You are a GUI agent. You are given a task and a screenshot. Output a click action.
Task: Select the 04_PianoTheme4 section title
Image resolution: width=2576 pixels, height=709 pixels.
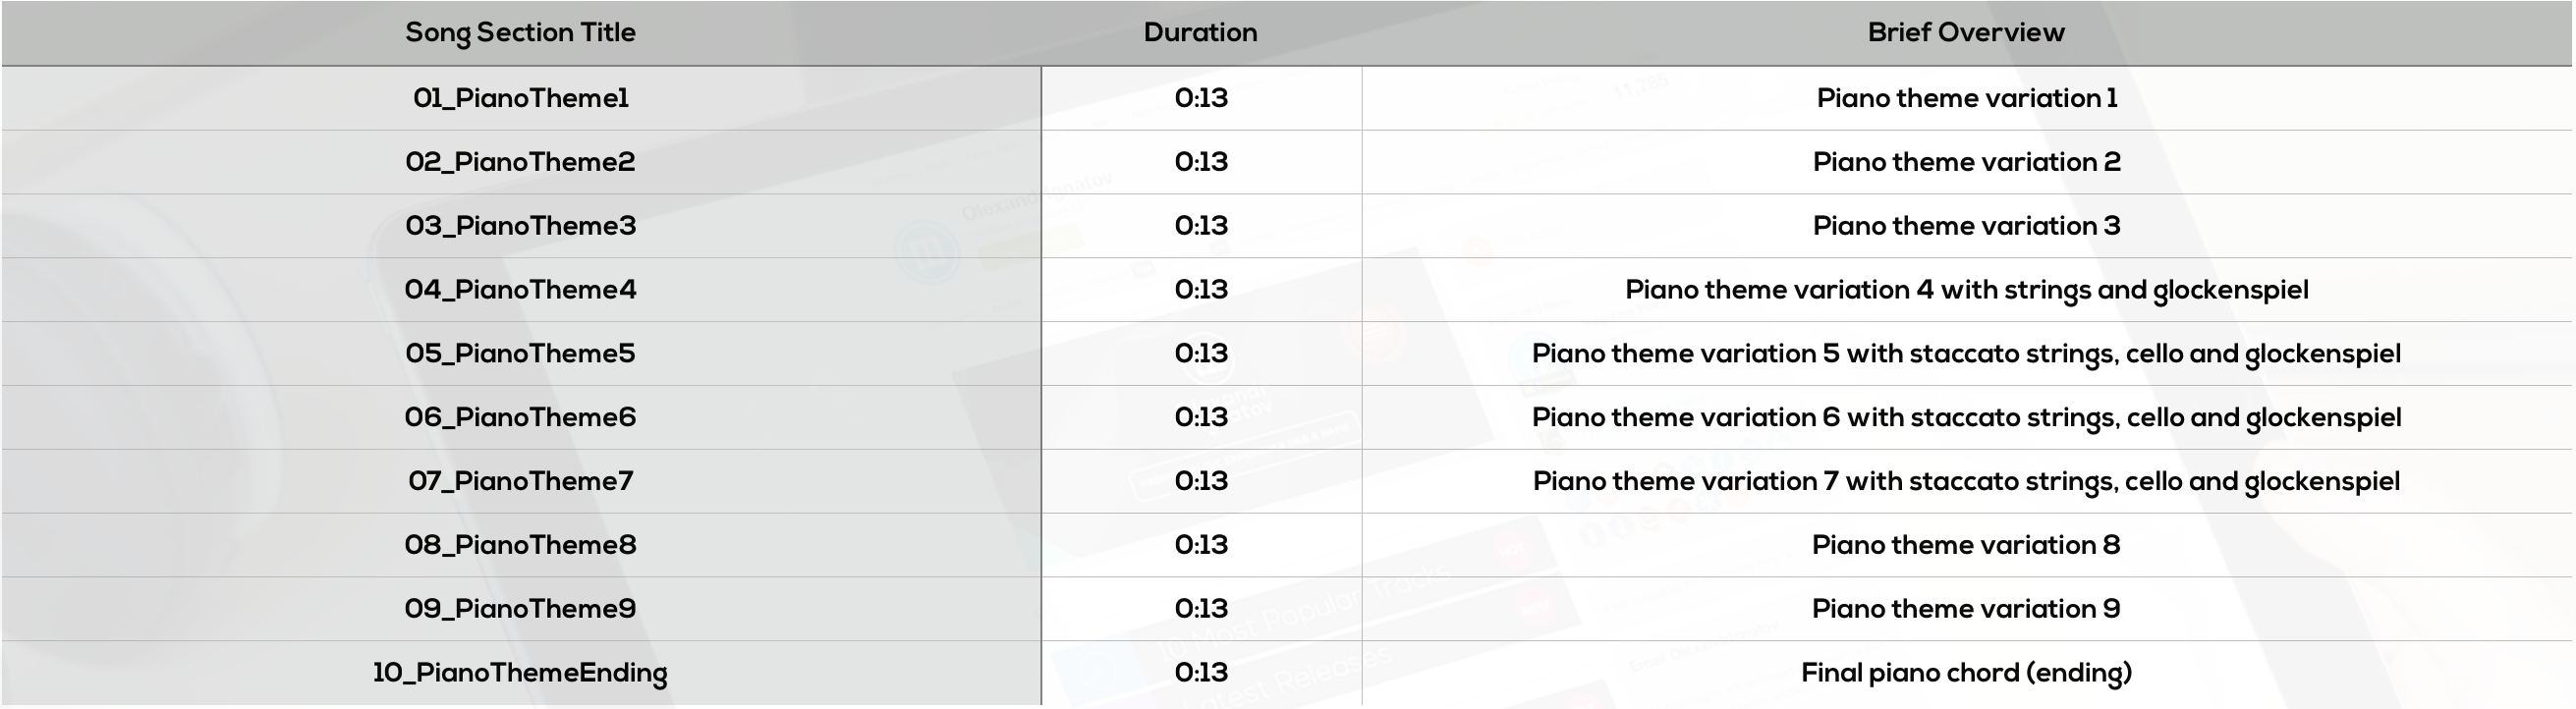(x=520, y=290)
